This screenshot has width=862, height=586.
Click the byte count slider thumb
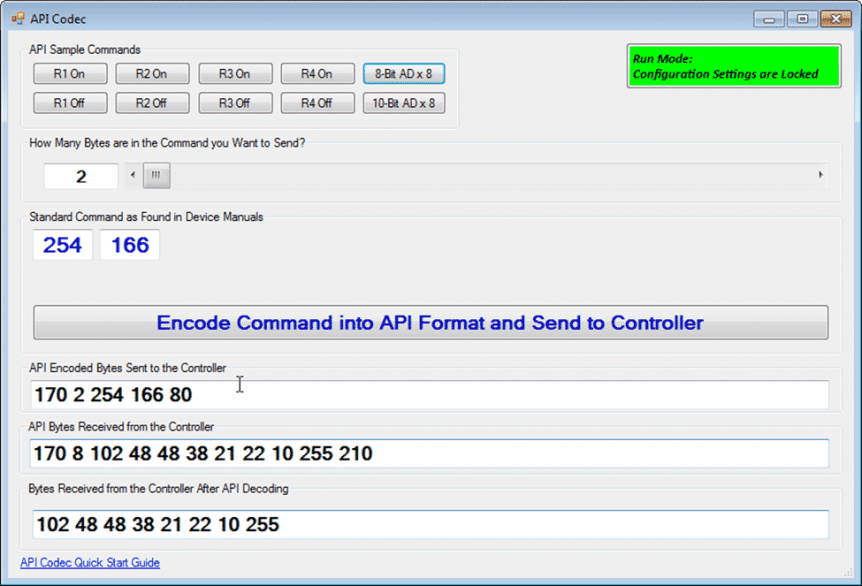[x=157, y=175]
